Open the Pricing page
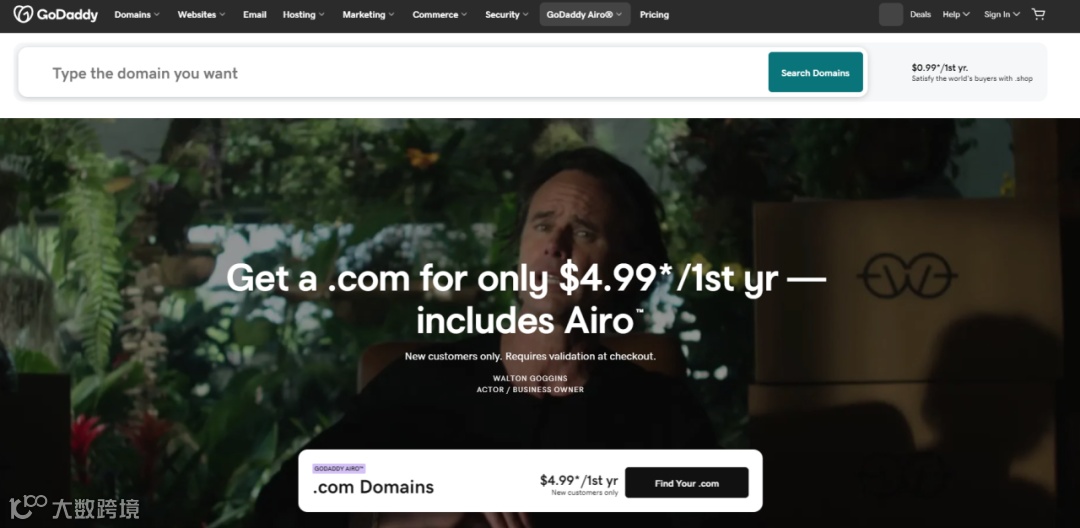 [654, 14]
